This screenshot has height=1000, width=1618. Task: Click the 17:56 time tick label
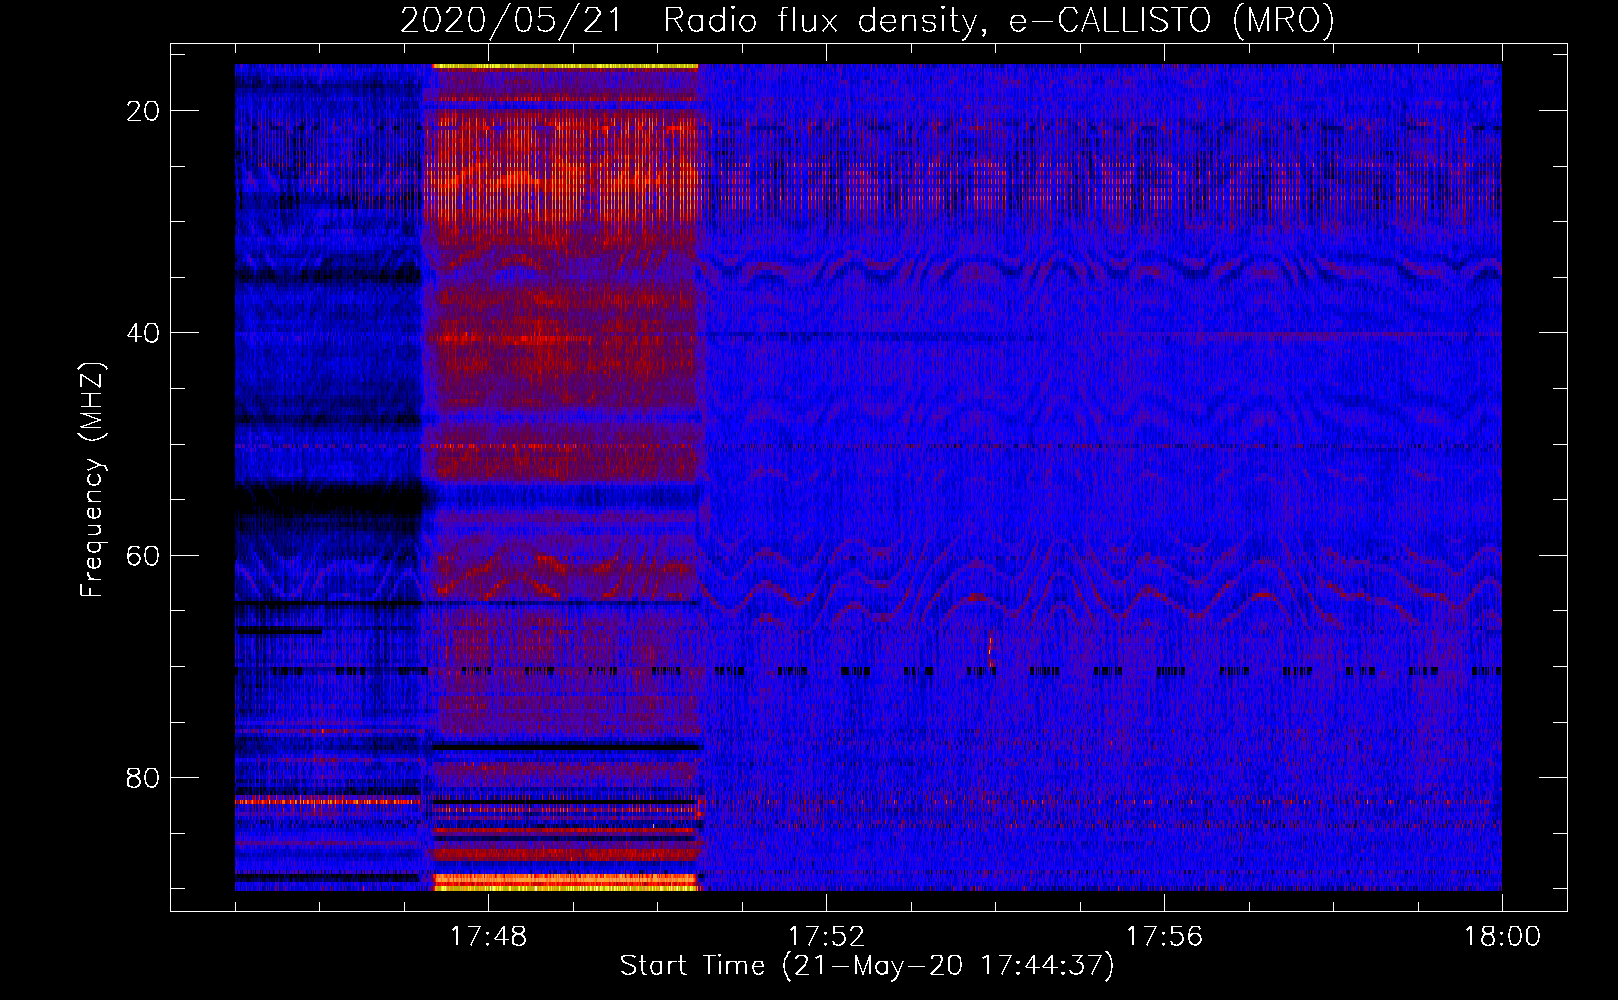tap(1164, 937)
